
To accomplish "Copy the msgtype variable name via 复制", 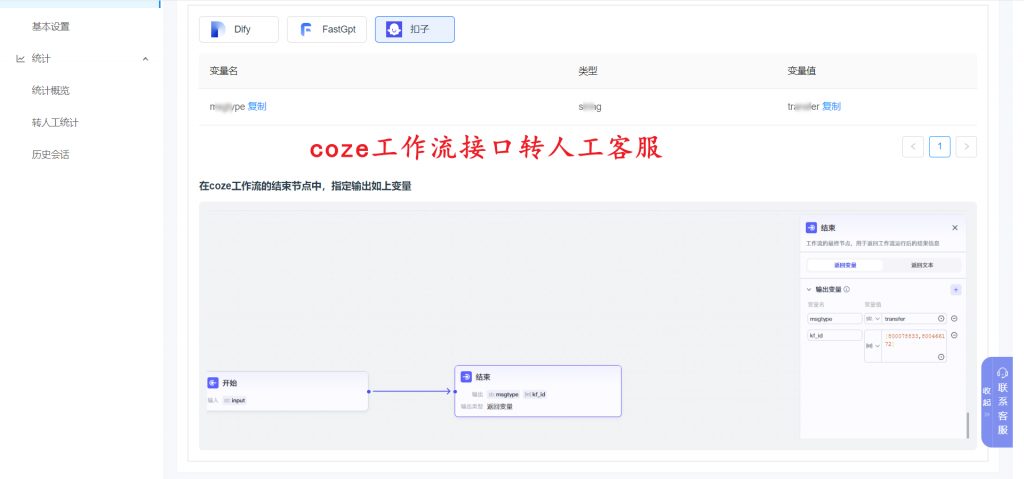I will [x=257, y=107].
